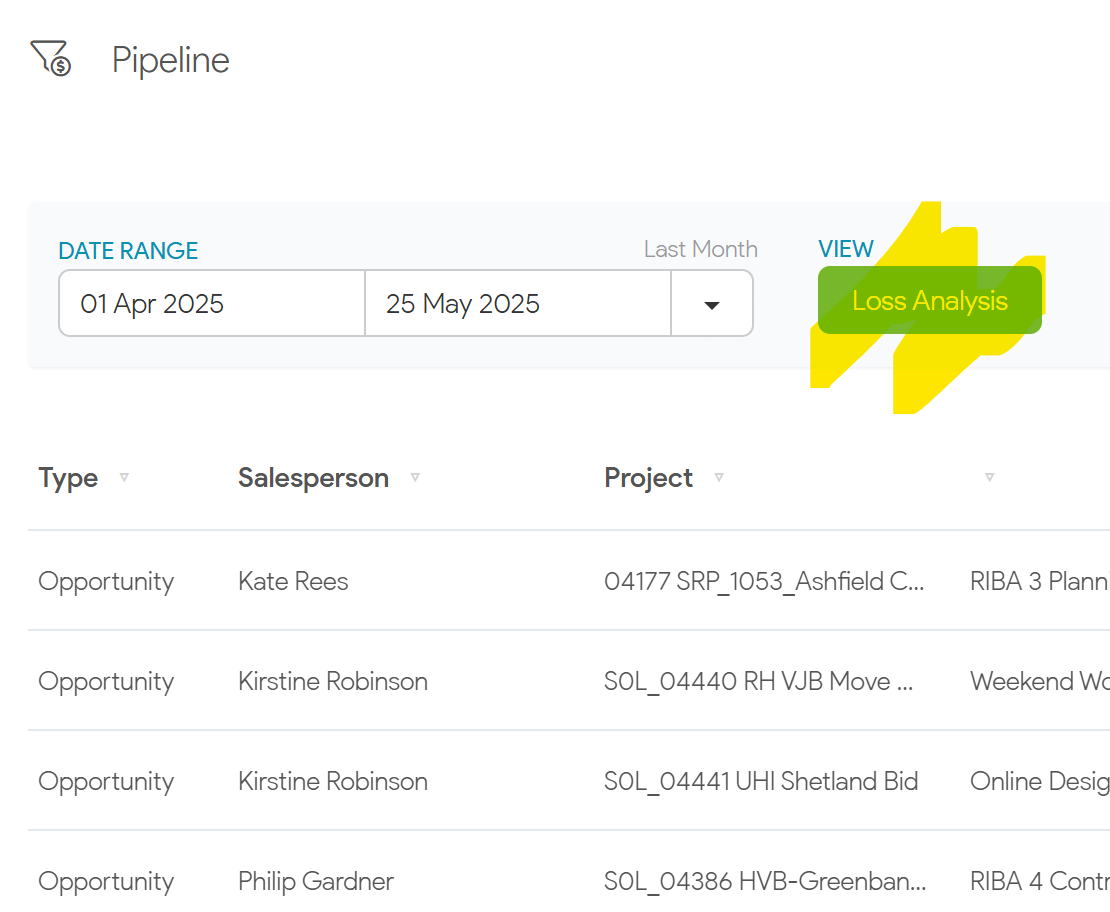Click the DATE RANGE label
Viewport: 1110px width, 912px height.
128,251
